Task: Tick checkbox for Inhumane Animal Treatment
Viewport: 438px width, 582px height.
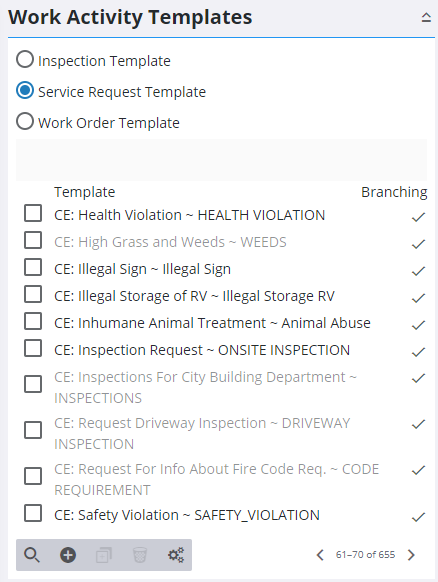Action: (x=33, y=321)
